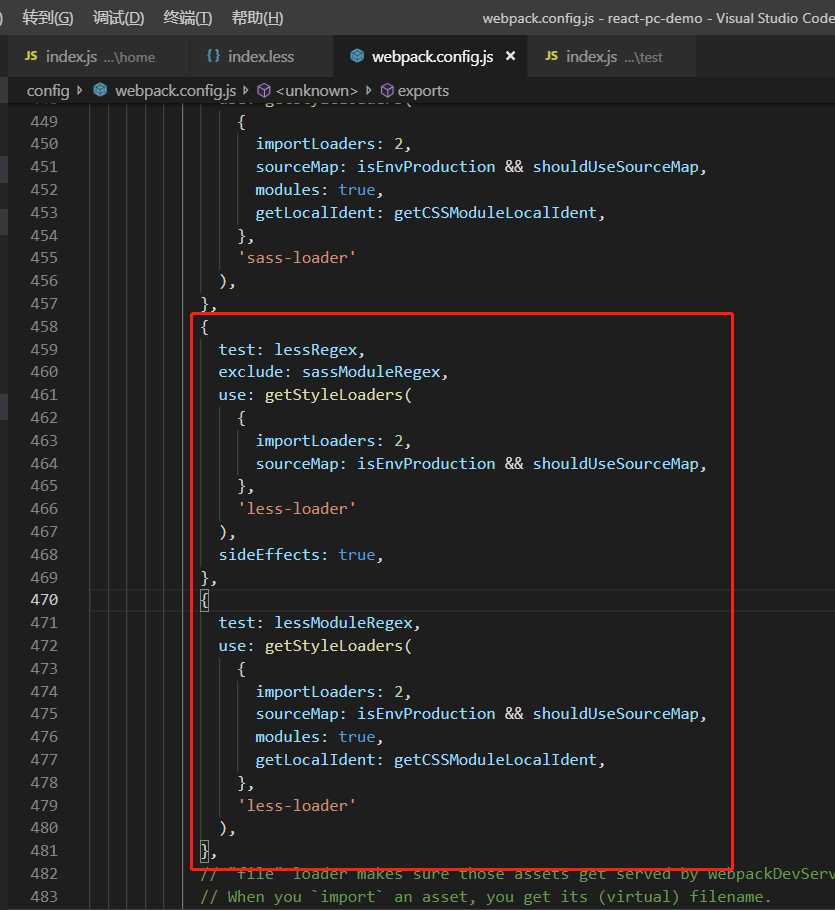Image resolution: width=835 pixels, height=910 pixels.
Task: Expand breadcrumb arrow after <unknown>
Action: click(x=368, y=91)
